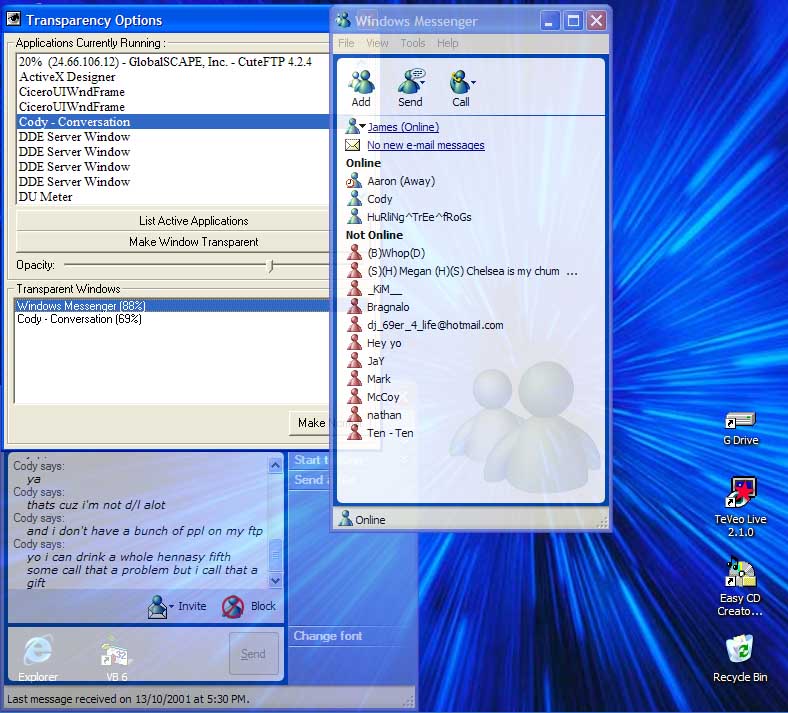This screenshot has height=713, width=788.
Task: Click the No new e-mail messages link
Action: click(x=425, y=145)
